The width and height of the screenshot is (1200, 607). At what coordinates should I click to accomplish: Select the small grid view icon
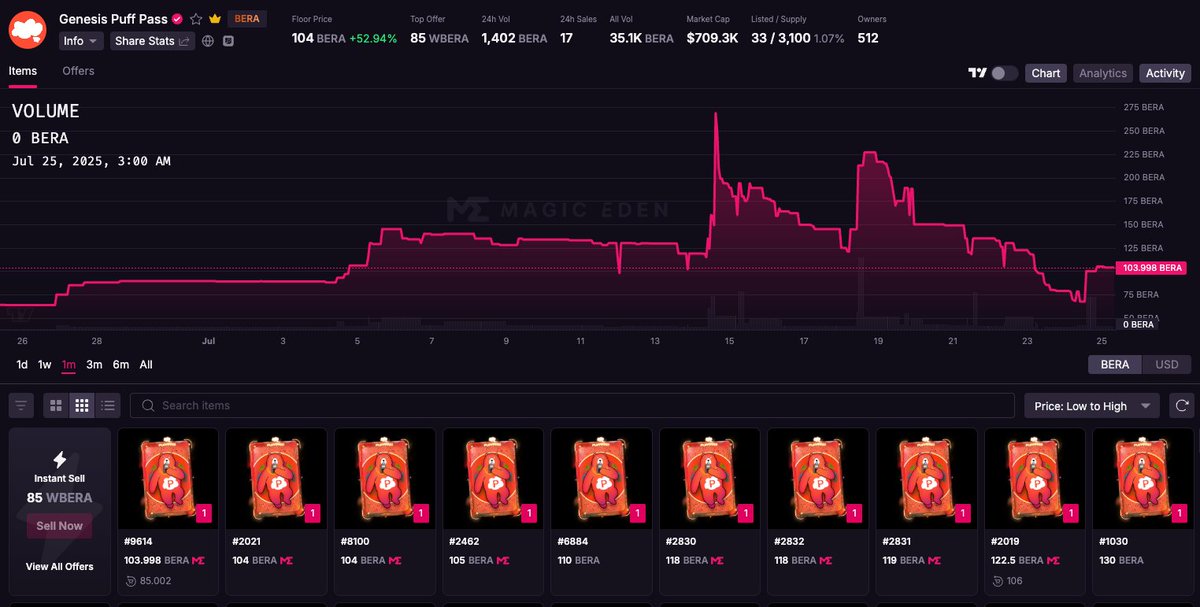click(82, 406)
